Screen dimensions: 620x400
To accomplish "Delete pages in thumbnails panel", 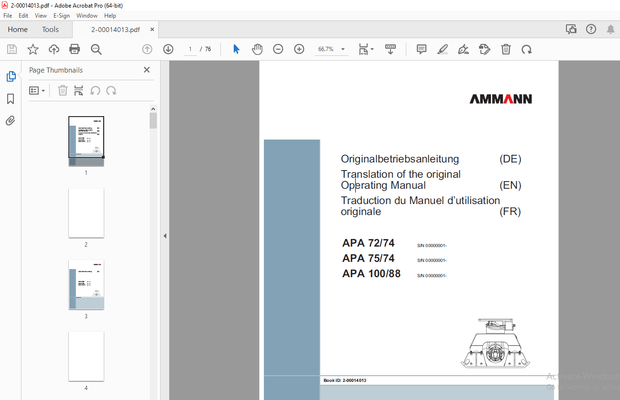I will click(62, 91).
